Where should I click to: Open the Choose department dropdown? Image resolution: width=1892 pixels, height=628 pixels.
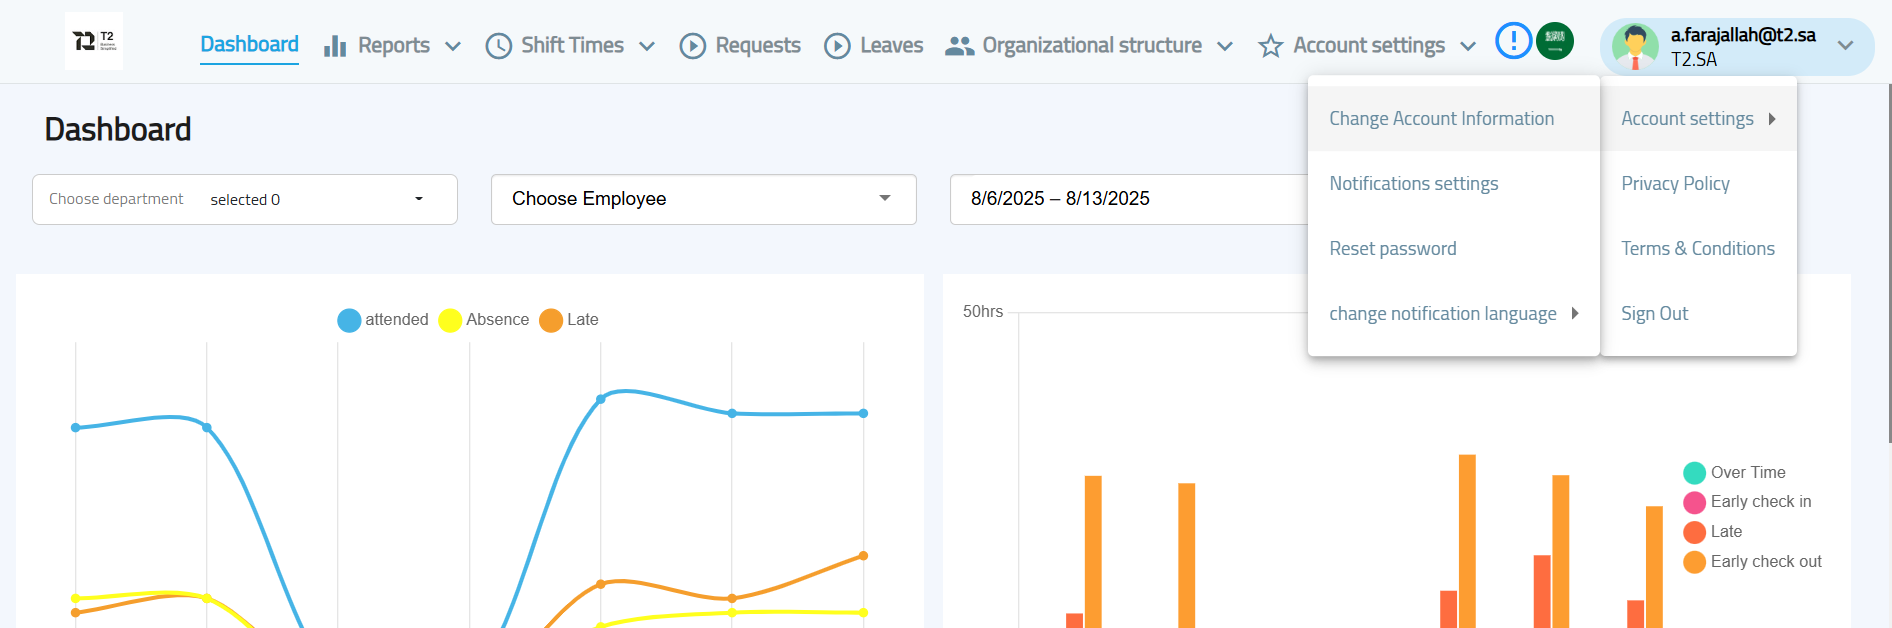(245, 199)
